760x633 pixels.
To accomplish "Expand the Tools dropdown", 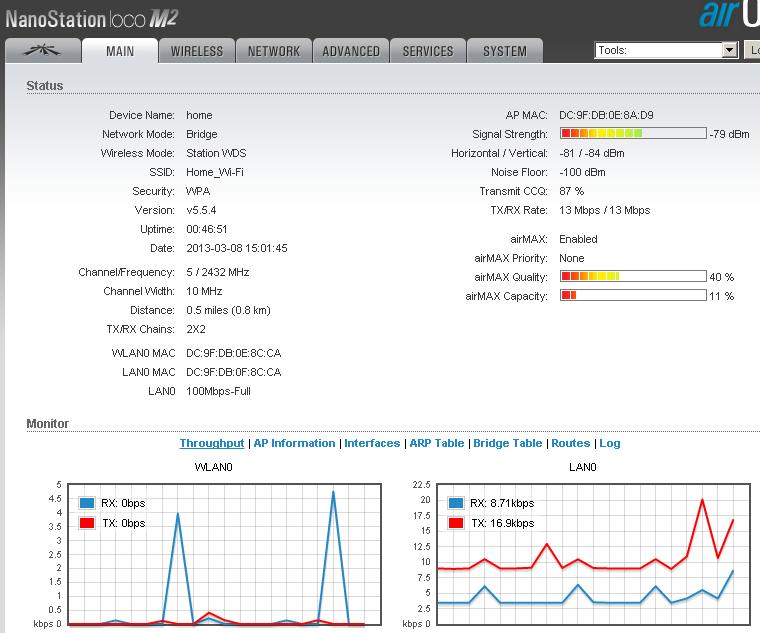I will (665, 50).
